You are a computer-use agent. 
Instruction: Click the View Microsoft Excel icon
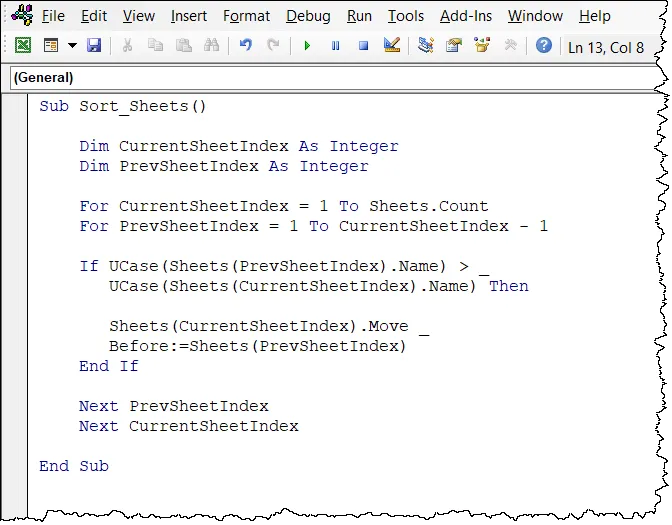[23, 46]
